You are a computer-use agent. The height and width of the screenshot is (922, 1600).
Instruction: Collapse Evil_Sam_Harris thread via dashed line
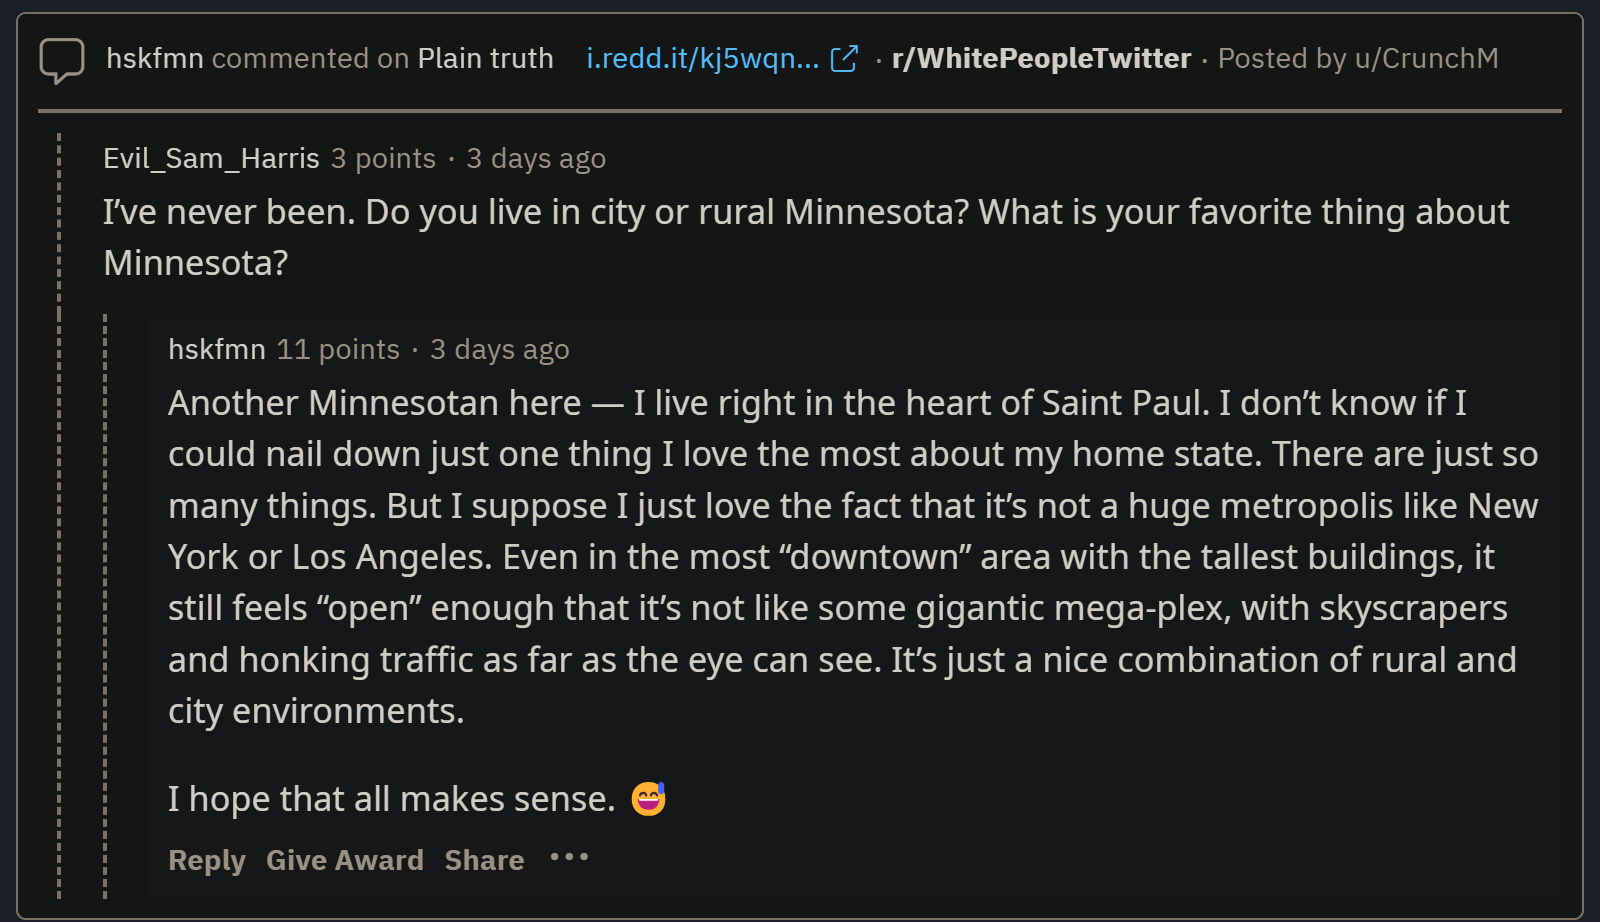pos(59,515)
